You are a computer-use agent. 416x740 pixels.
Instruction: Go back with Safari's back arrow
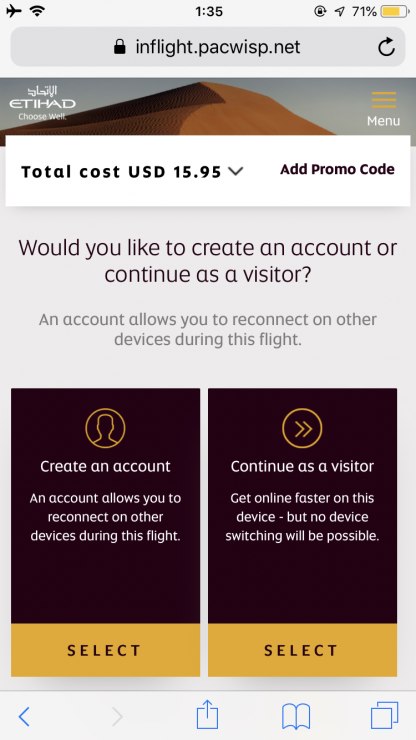24,717
